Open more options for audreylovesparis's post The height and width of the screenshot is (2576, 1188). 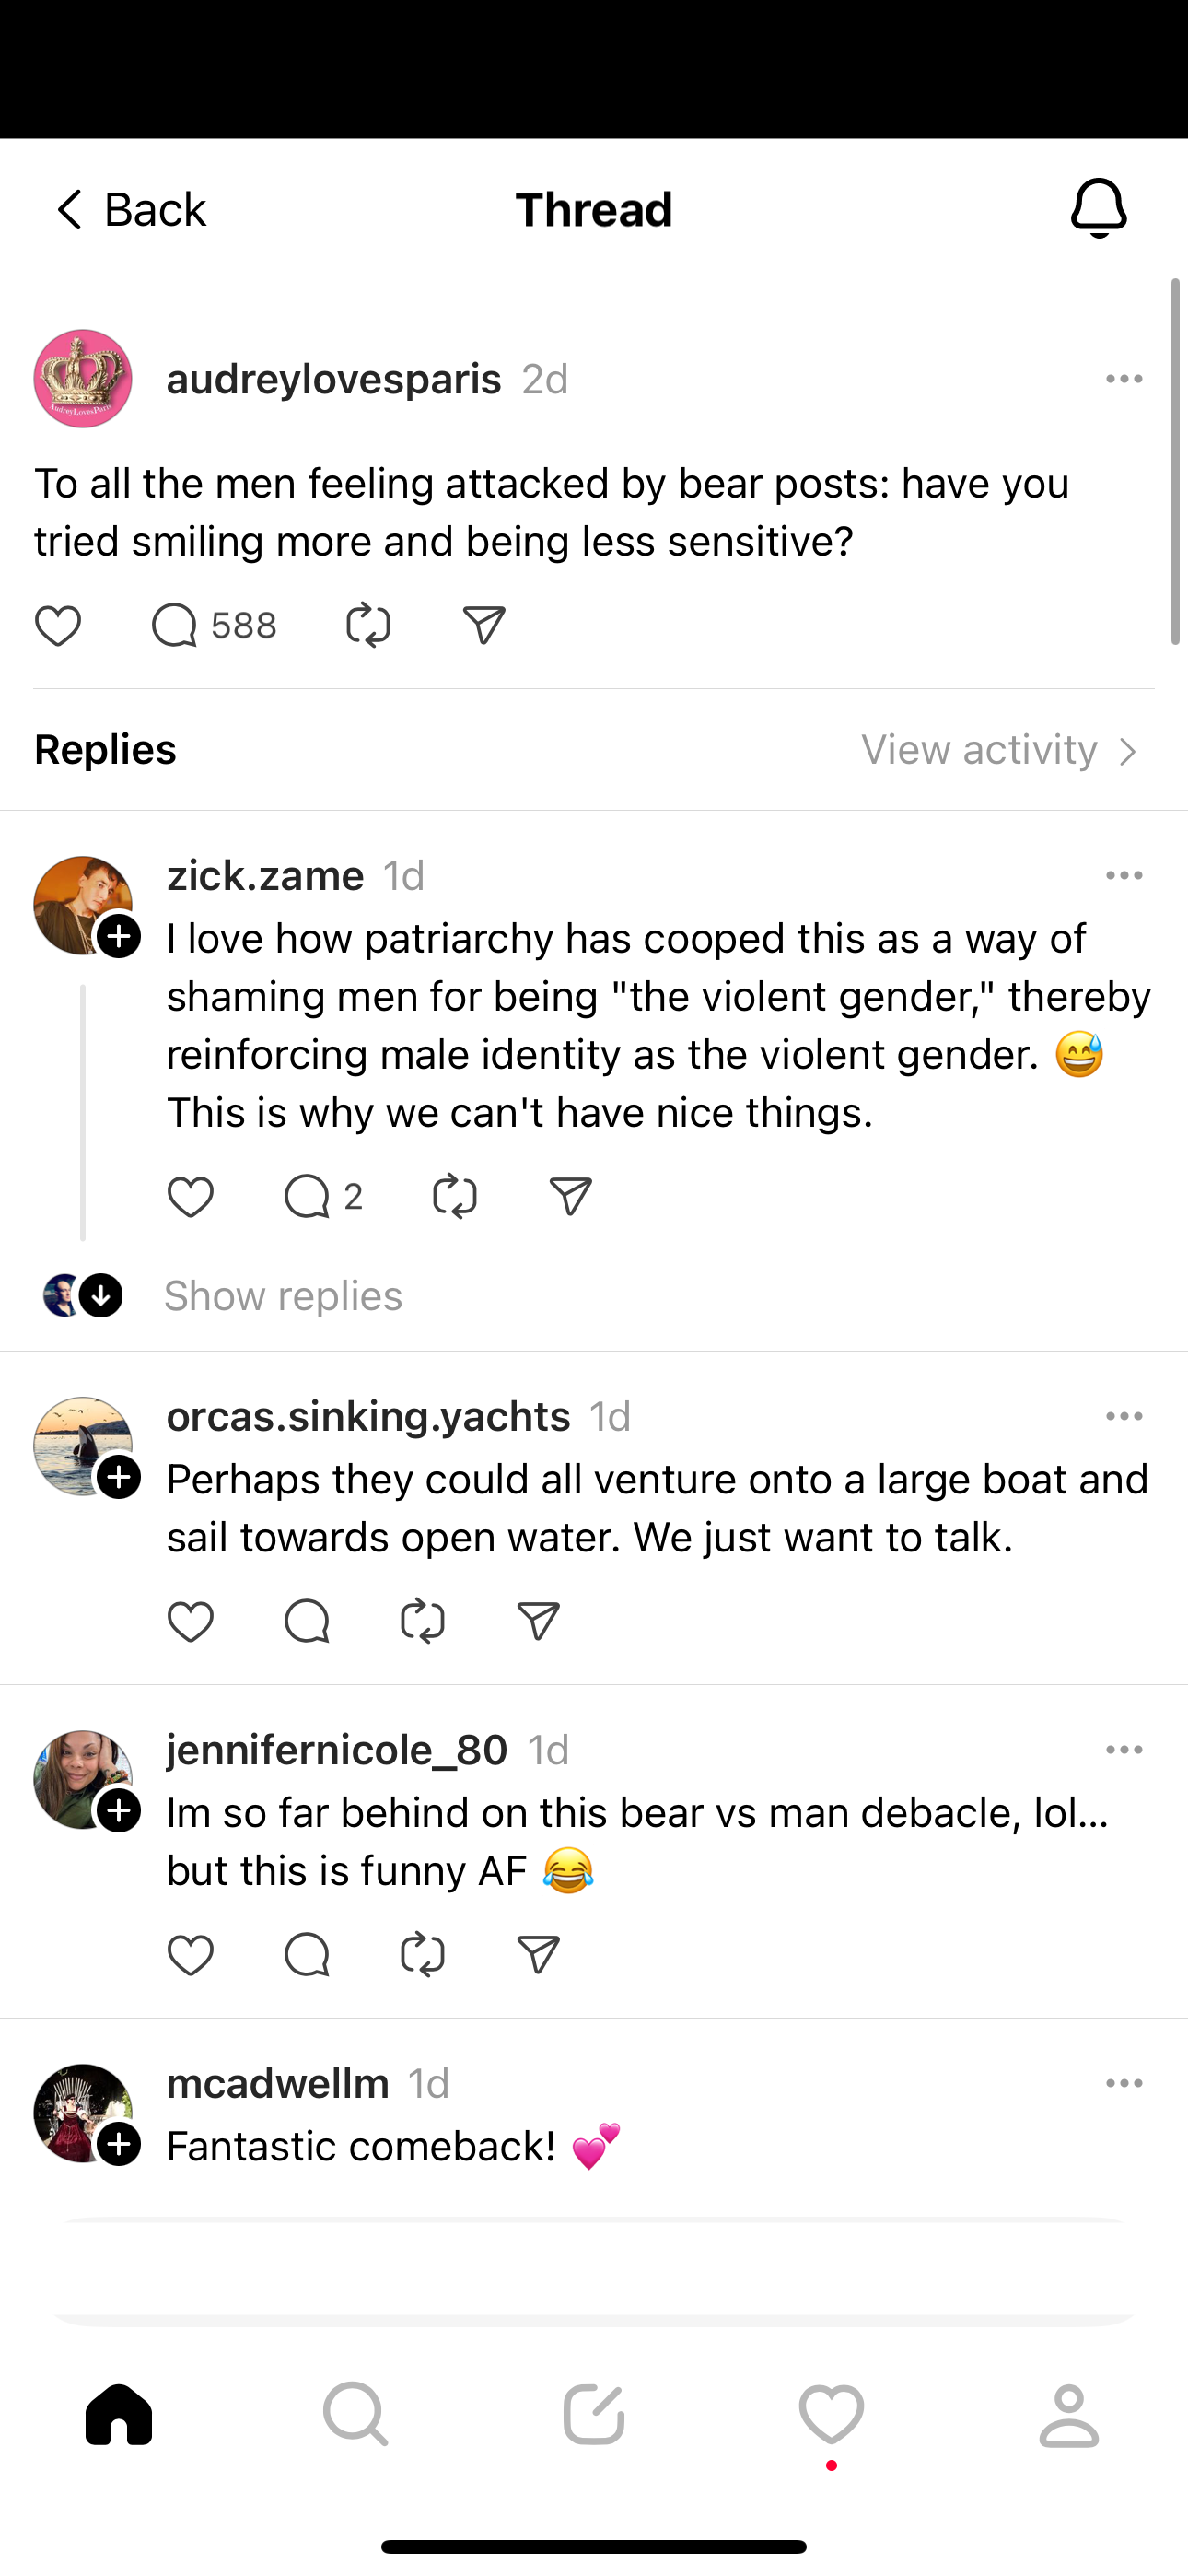pyautogui.click(x=1124, y=379)
